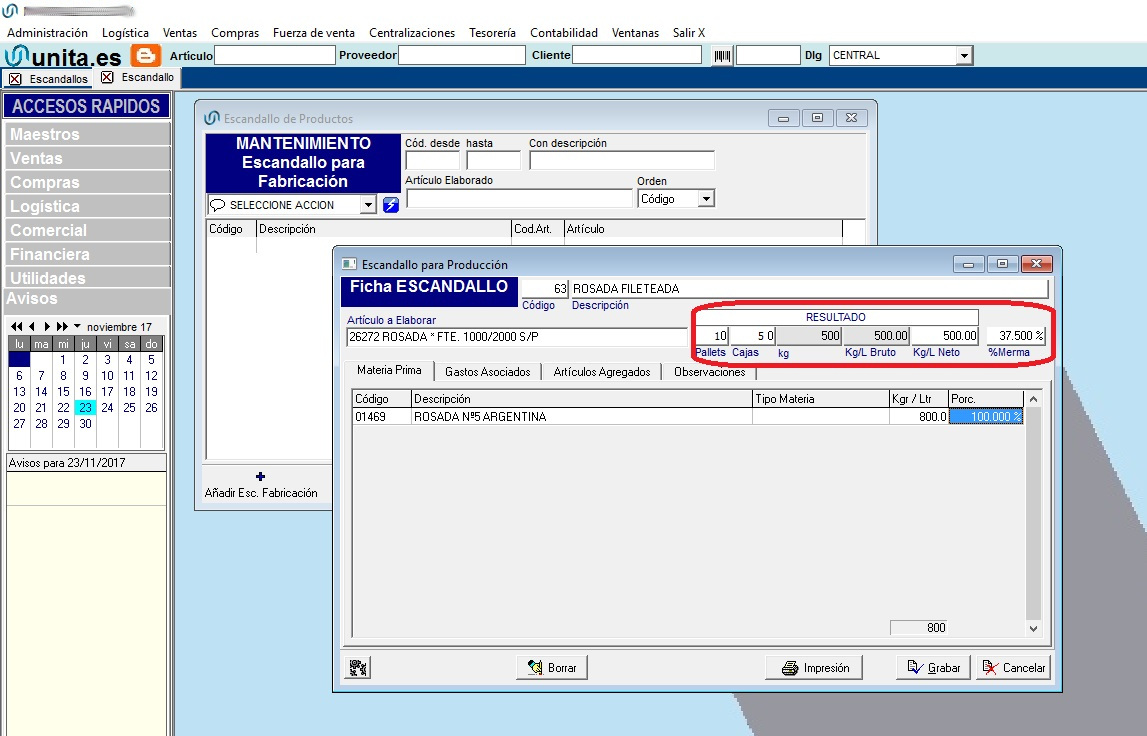Click the Borrar button
The height and width of the screenshot is (736, 1147).
pyautogui.click(x=552, y=667)
